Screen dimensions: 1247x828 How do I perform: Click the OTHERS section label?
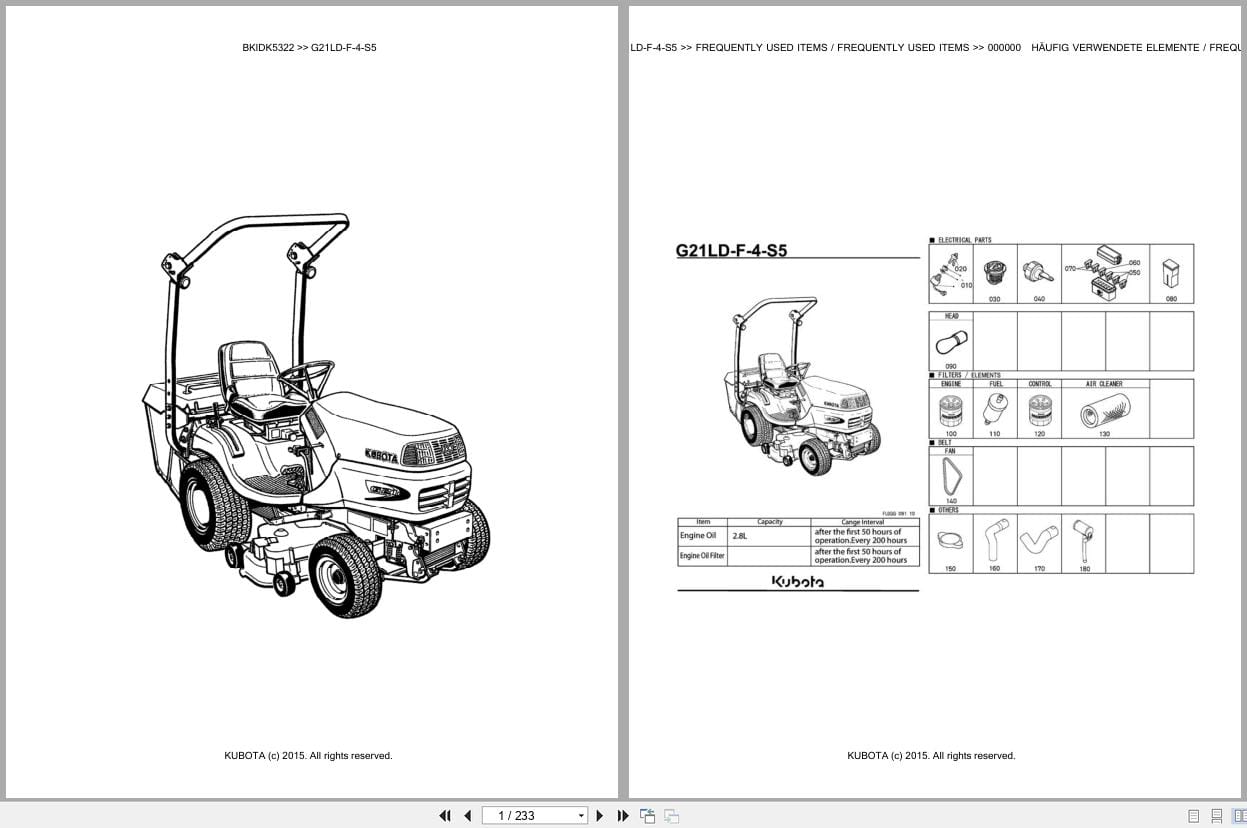[x=948, y=510]
